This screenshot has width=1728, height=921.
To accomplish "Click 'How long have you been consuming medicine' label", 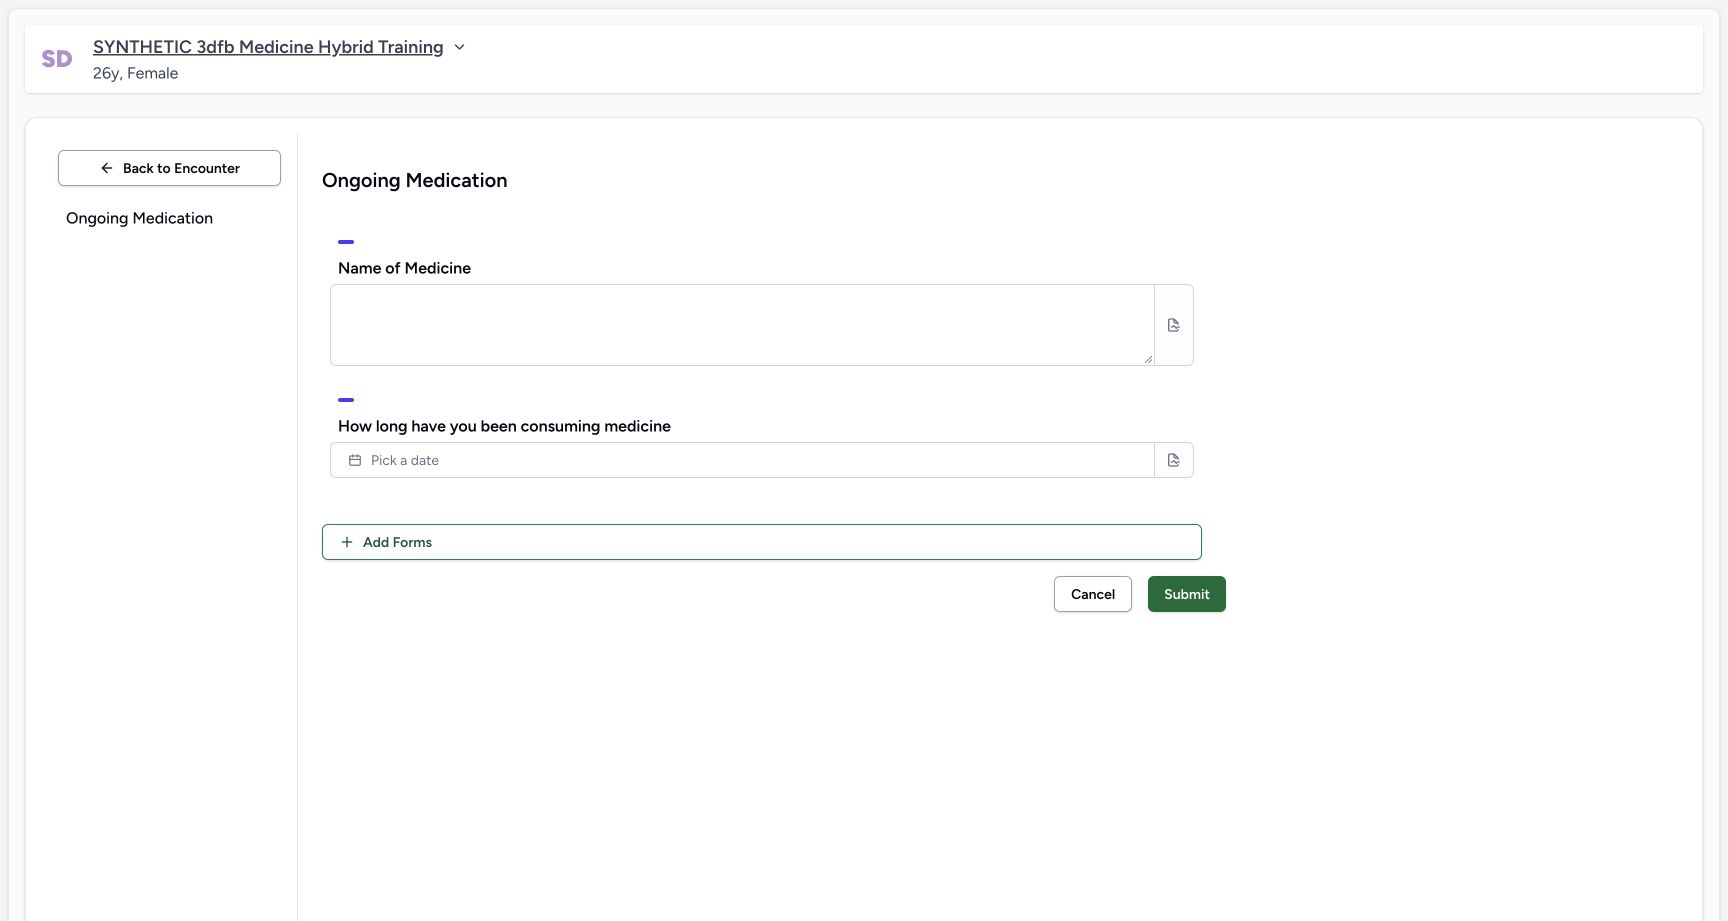I will pos(504,426).
